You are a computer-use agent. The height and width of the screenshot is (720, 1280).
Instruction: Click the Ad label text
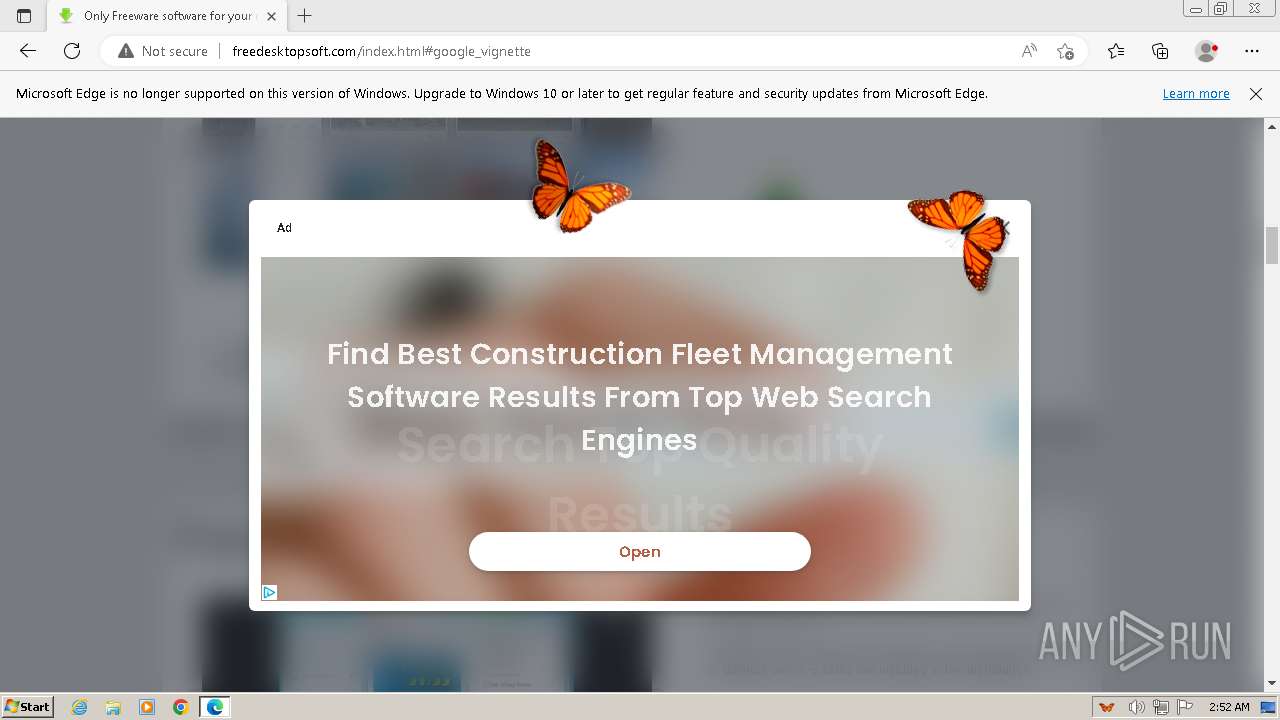284,228
